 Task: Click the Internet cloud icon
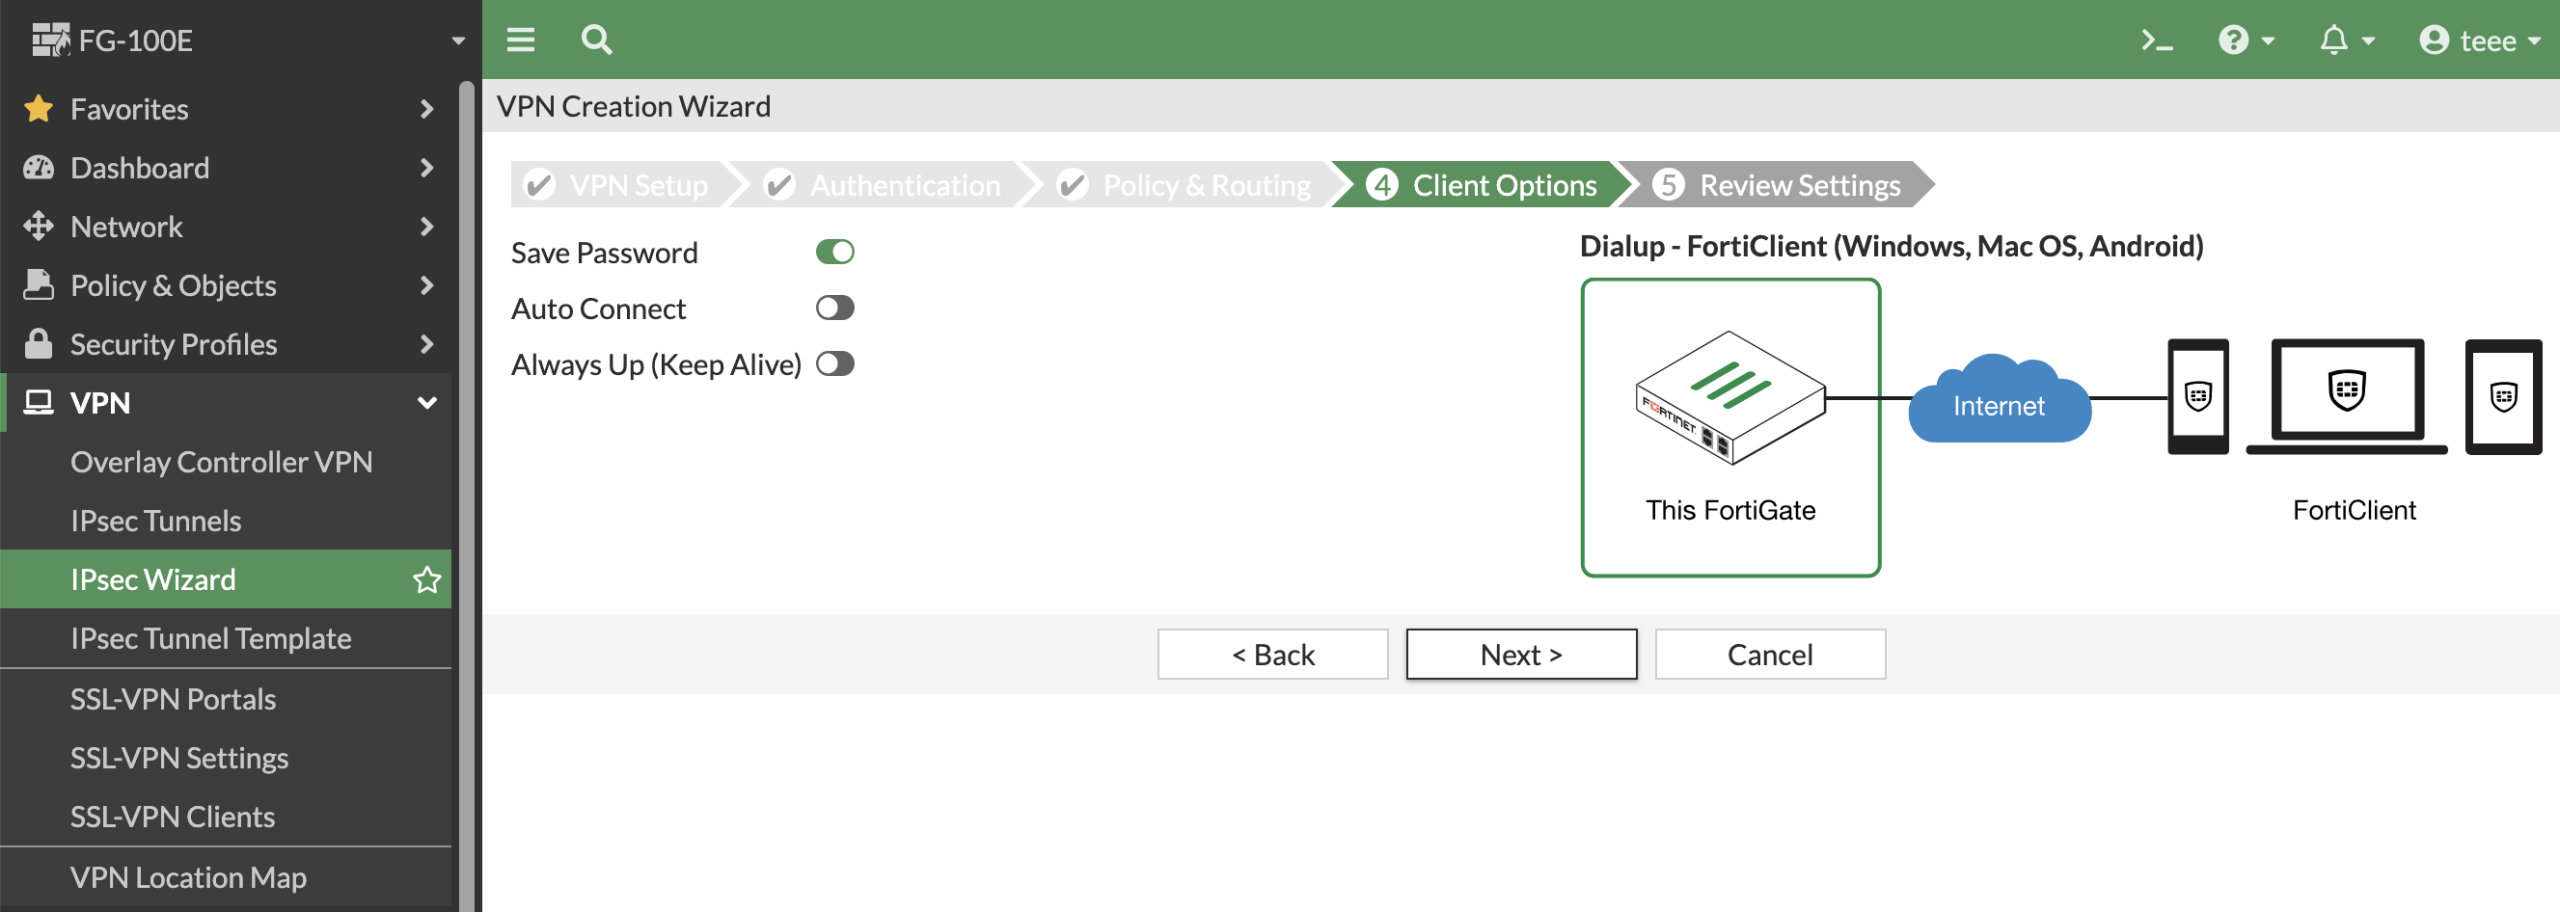(x=1998, y=402)
